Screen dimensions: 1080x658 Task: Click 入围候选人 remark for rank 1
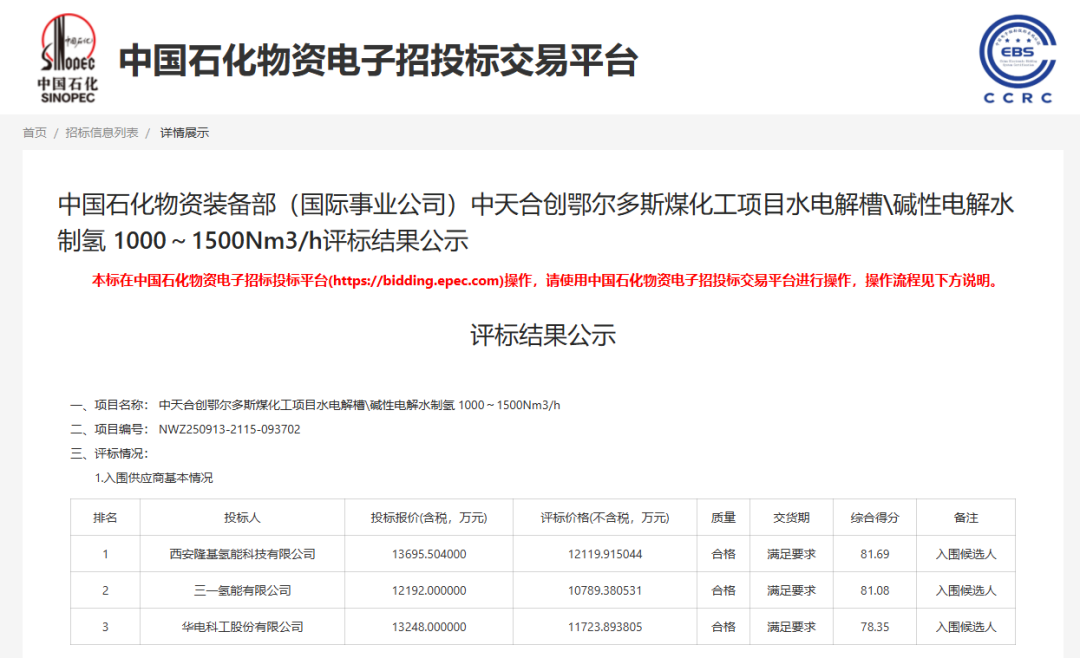pos(968,554)
